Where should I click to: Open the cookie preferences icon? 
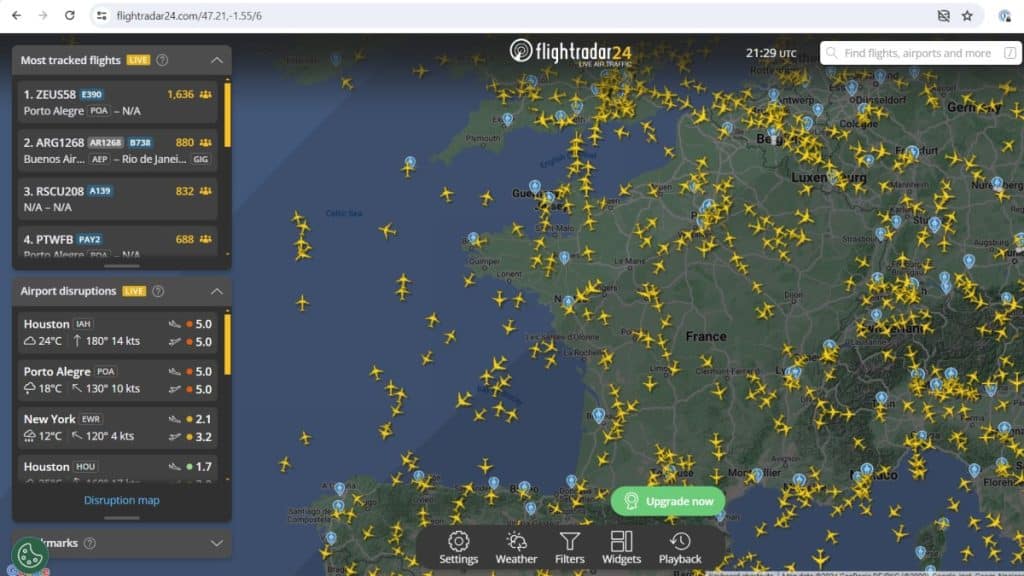pos(29,556)
